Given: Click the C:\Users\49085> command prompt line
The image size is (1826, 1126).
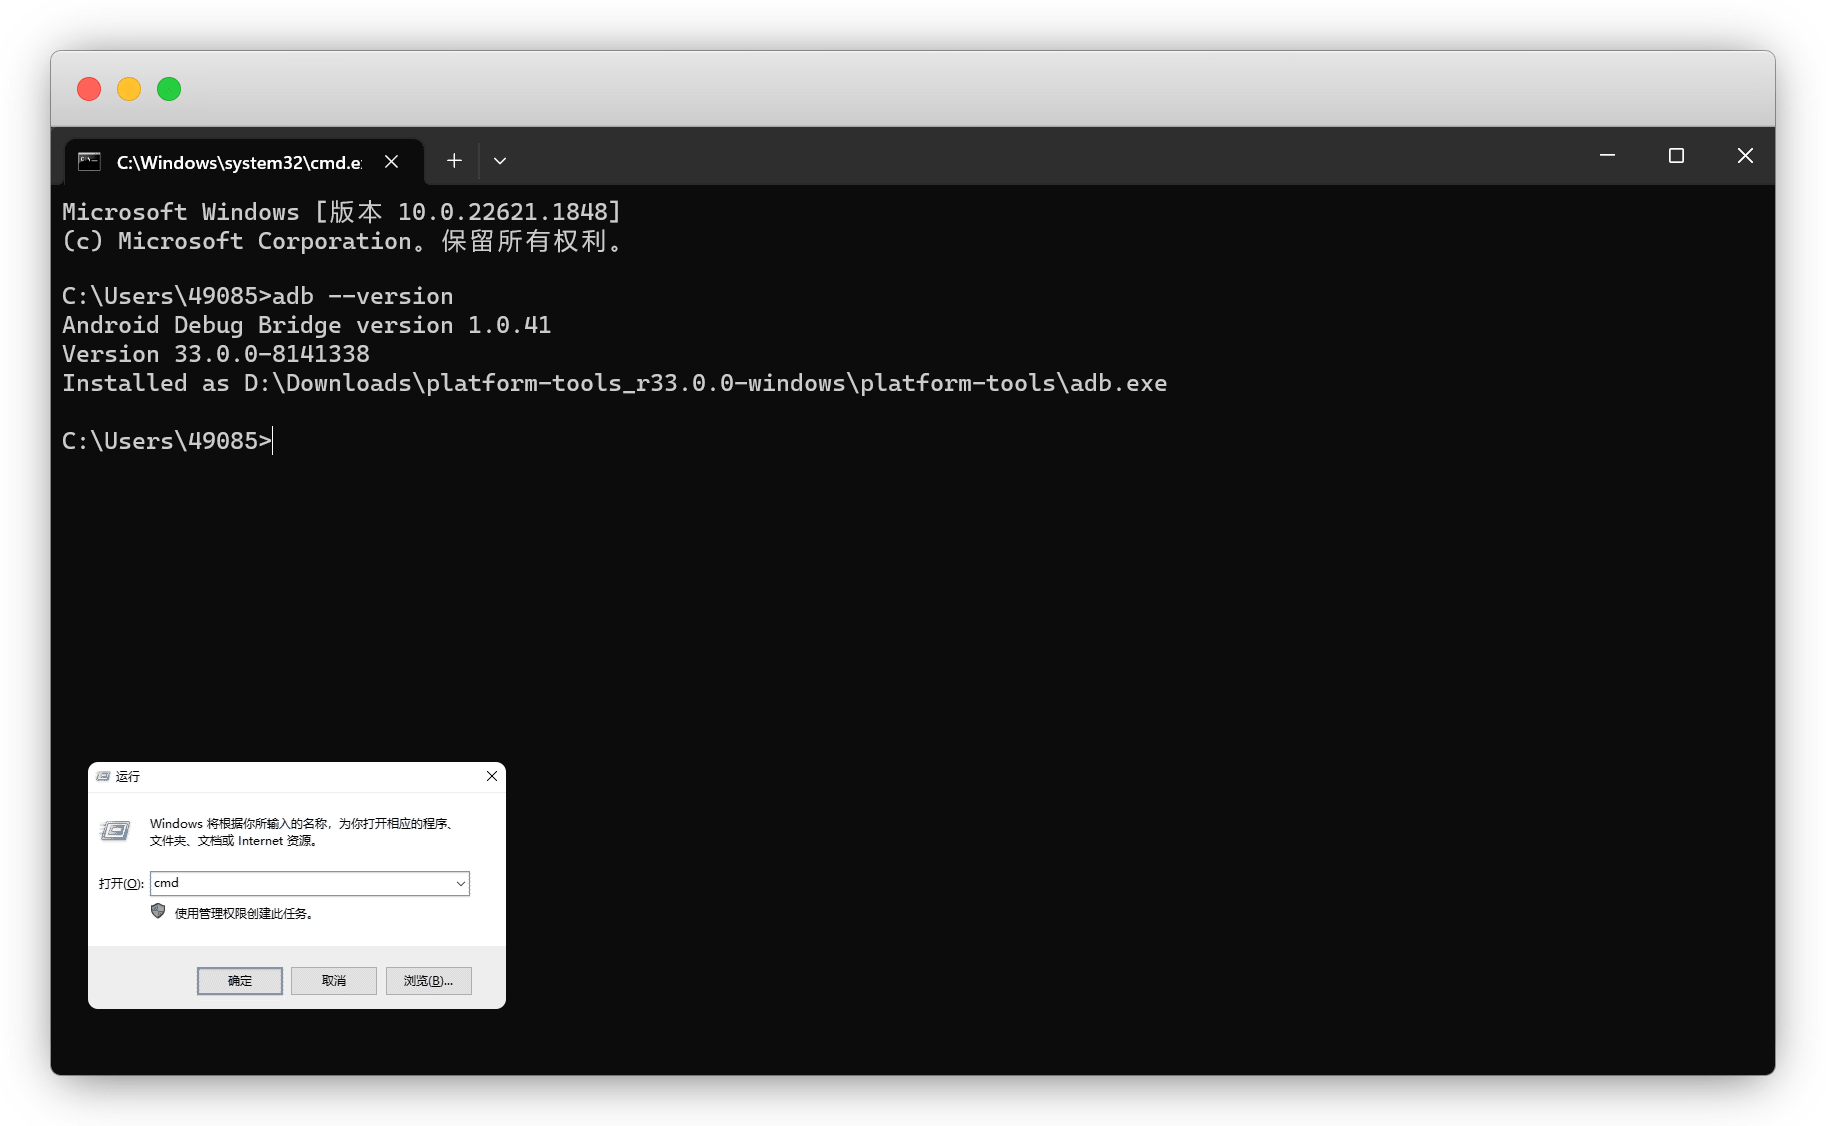Looking at the screenshot, I should point(167,441).
